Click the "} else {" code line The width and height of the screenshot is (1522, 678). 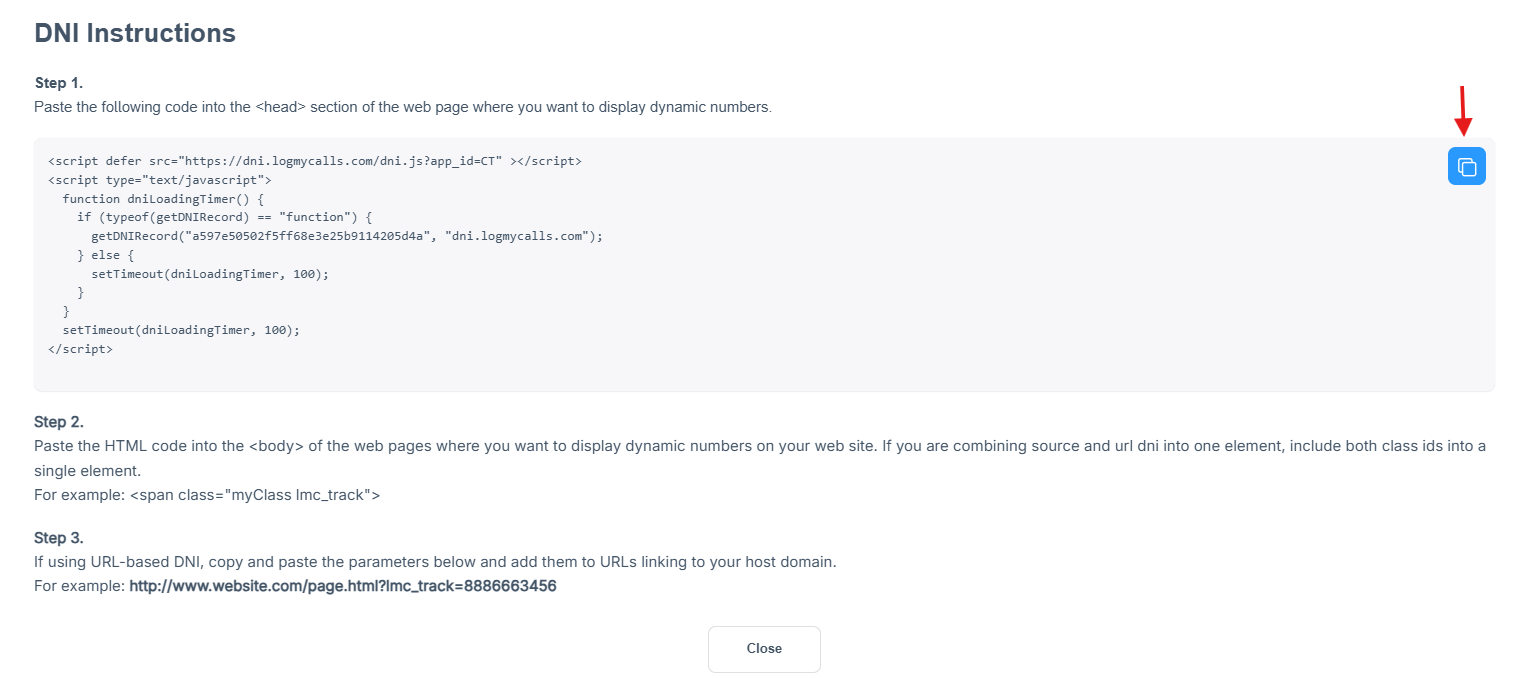pos(105,255)
